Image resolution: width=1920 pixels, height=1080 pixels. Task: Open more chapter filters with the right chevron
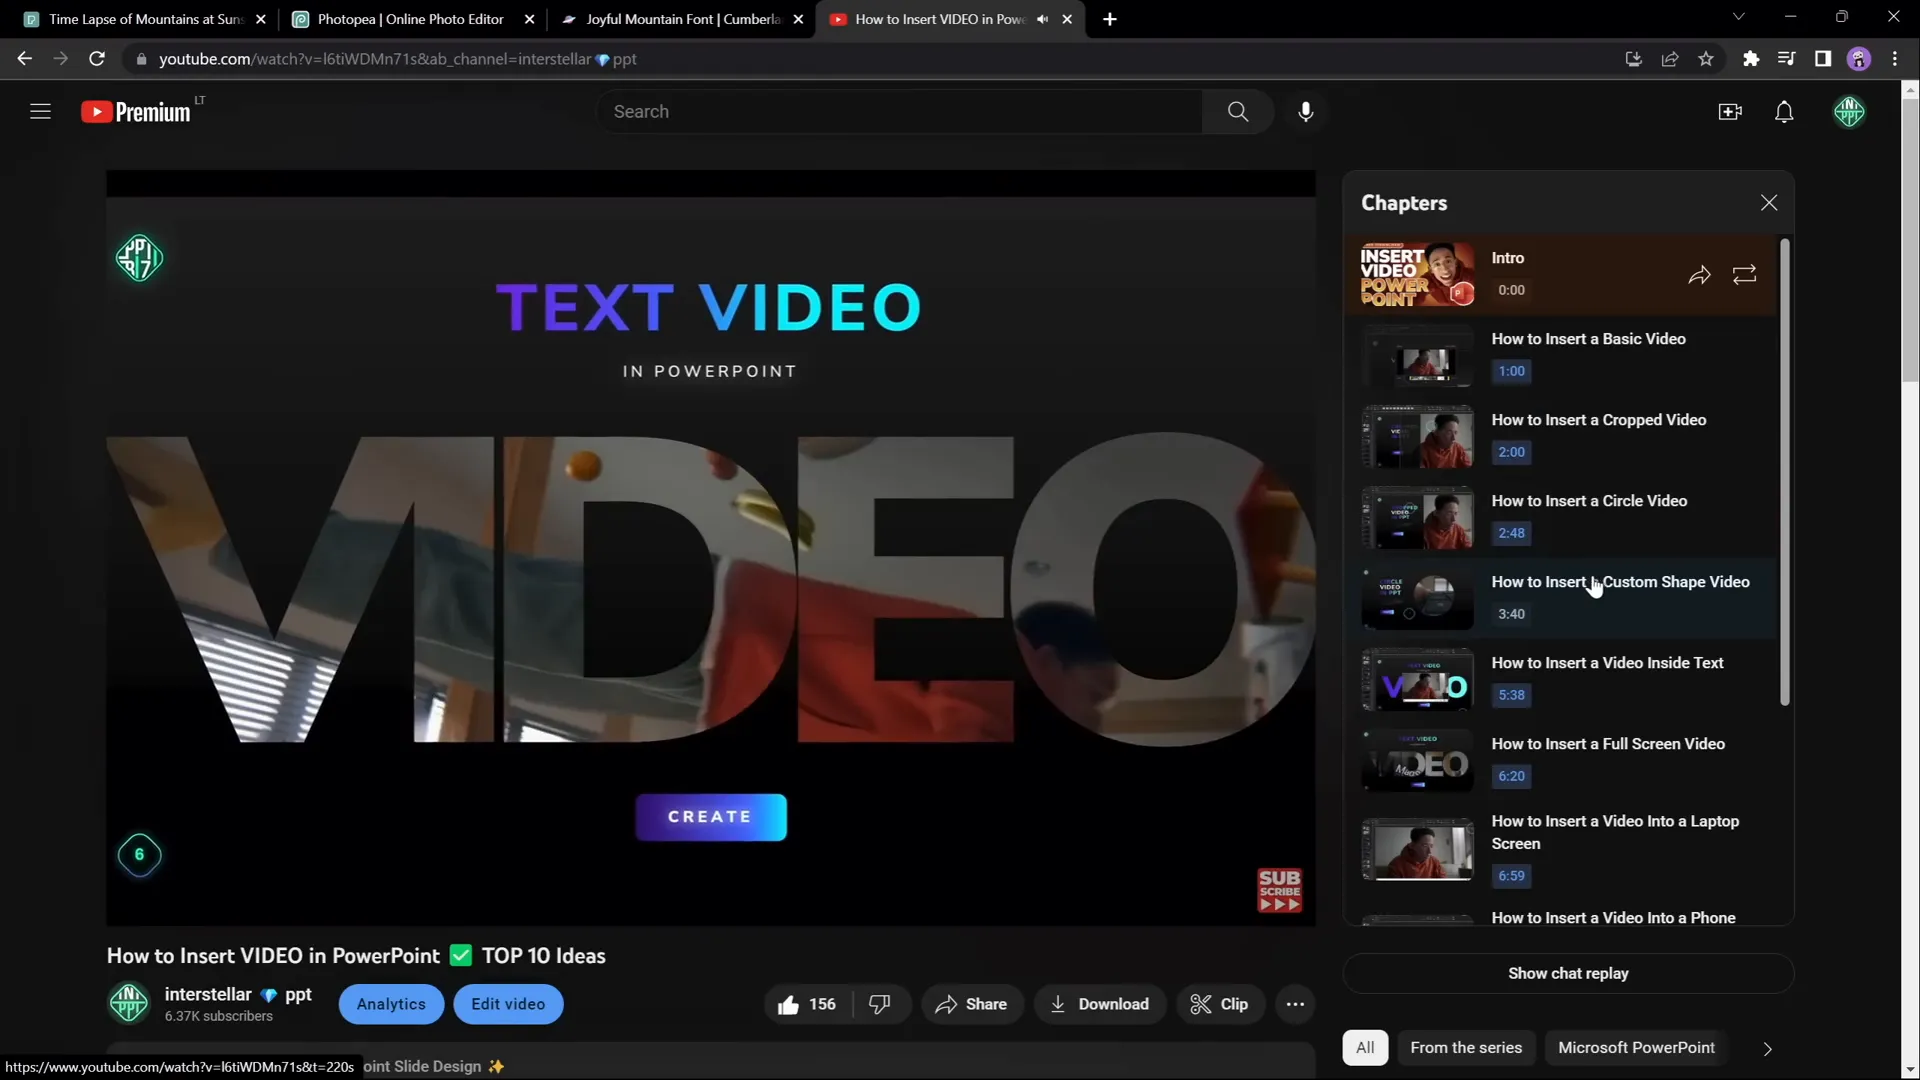click(1767, 1048)
